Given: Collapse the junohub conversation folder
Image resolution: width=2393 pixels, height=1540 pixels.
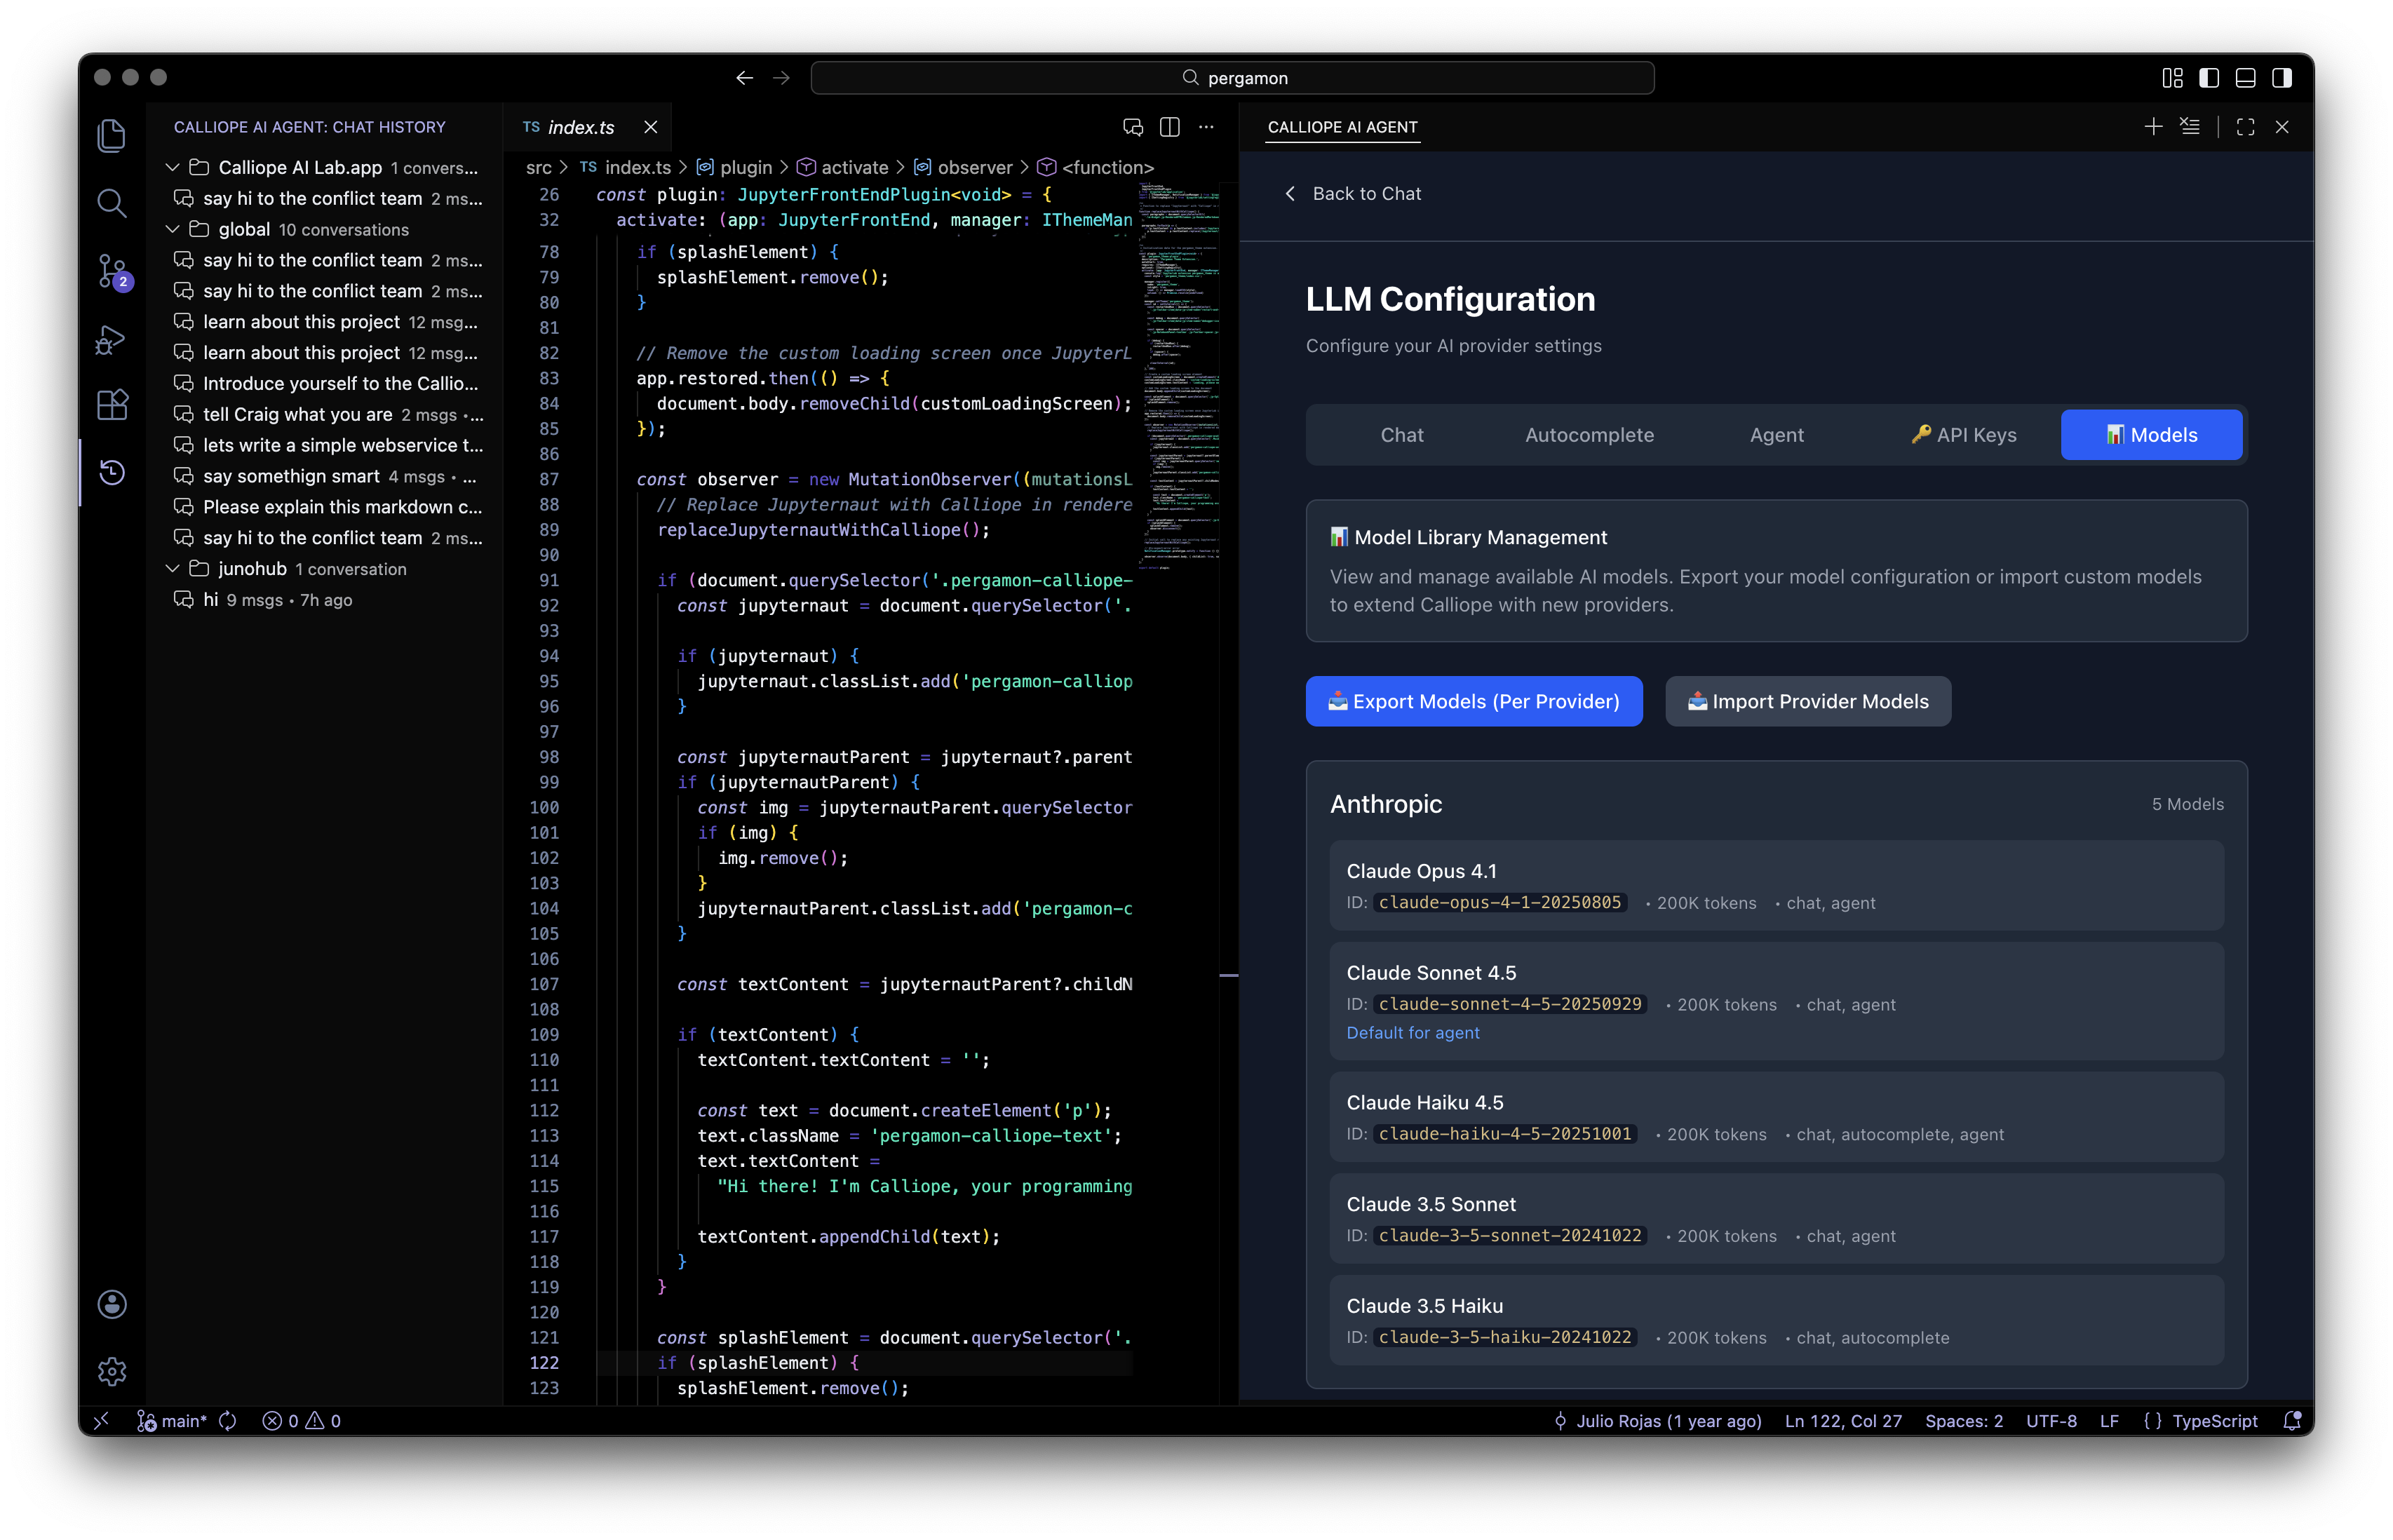Looking at the screenshot, I should click(172, 568).
